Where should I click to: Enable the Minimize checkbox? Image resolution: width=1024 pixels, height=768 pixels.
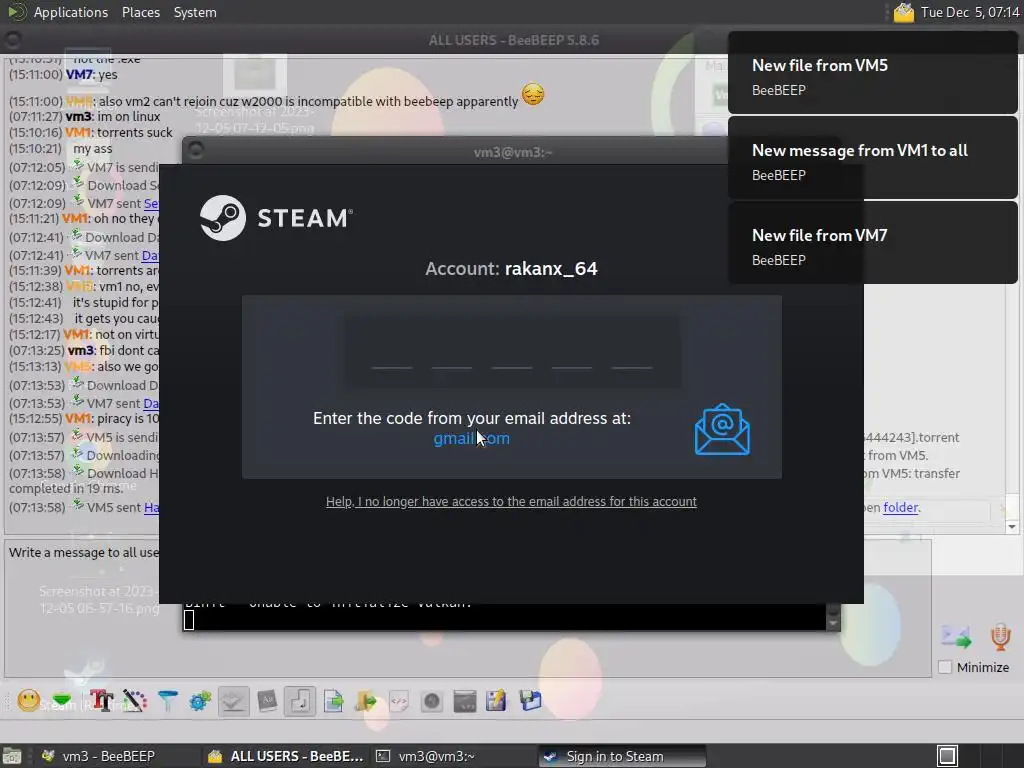click(944, 667)
